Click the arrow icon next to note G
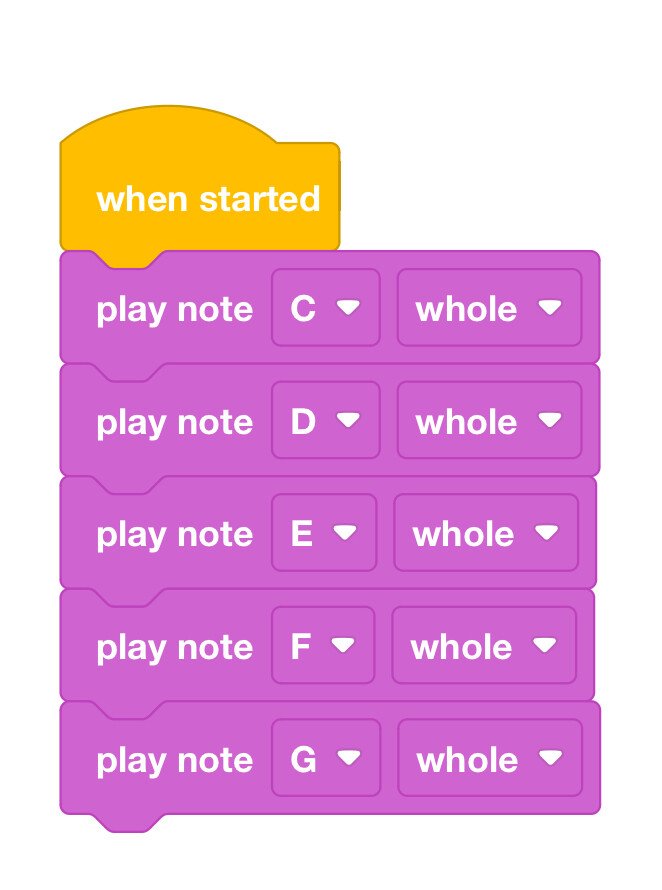 coord(349,757)
